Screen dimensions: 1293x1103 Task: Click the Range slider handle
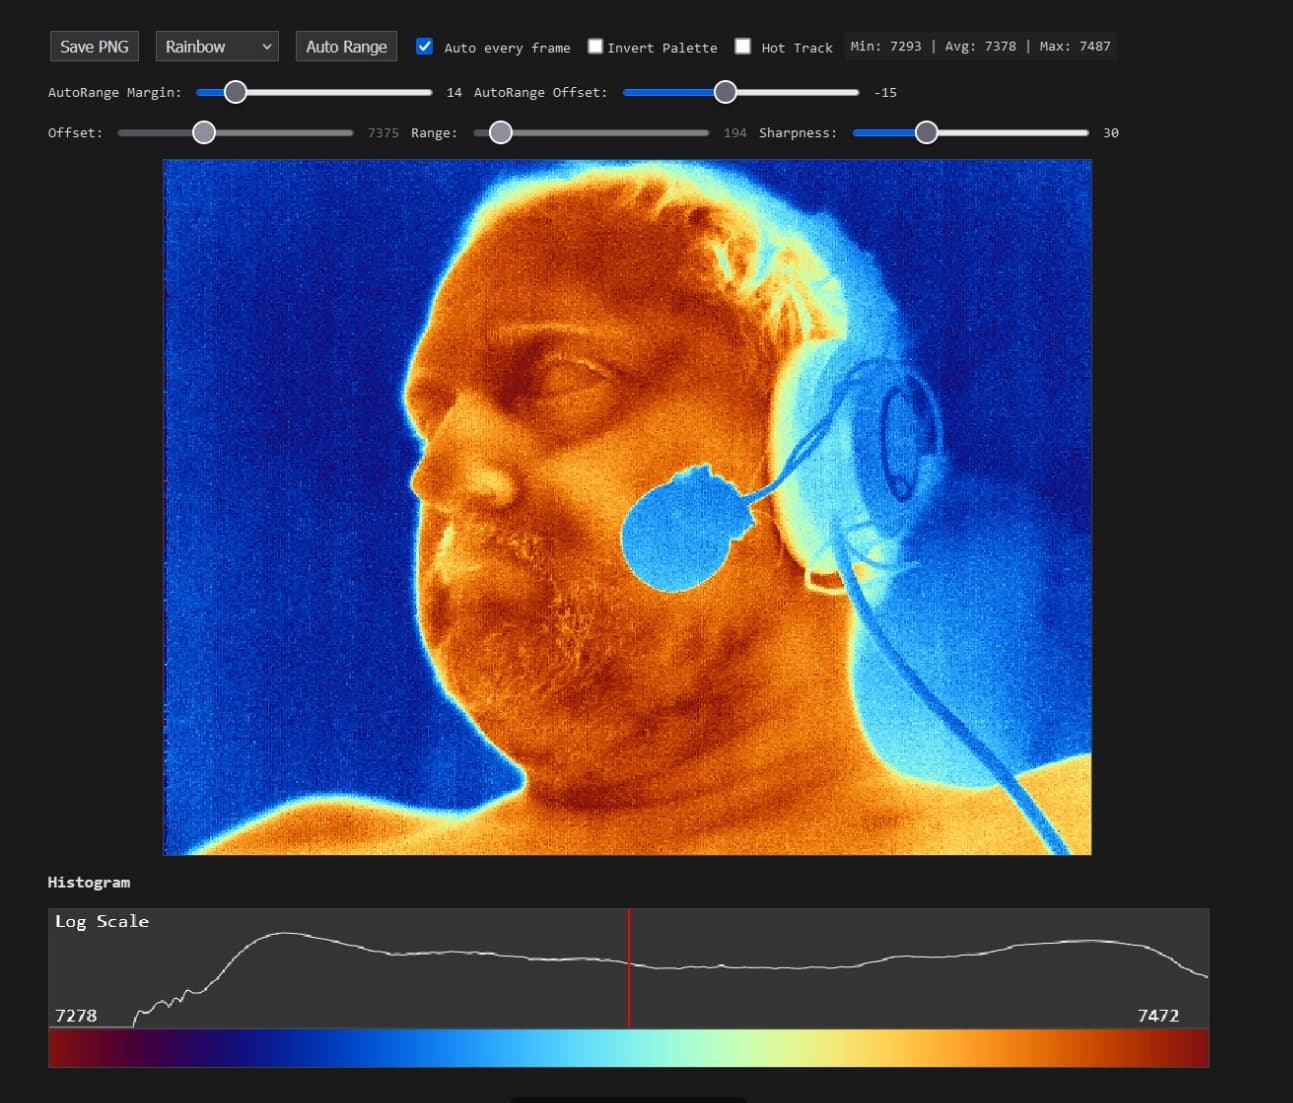coord(501,133)
